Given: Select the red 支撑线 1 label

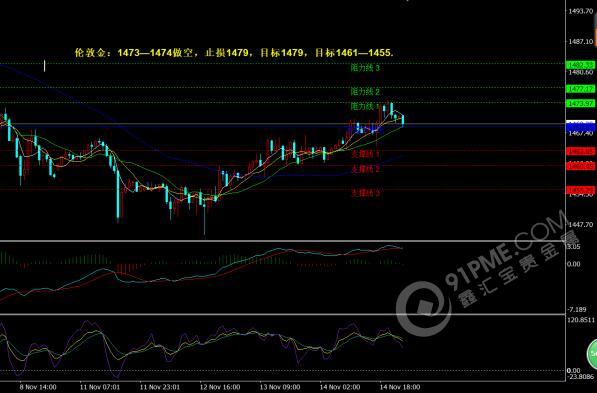Looking at the screenshot, I should tap(365, 154).
